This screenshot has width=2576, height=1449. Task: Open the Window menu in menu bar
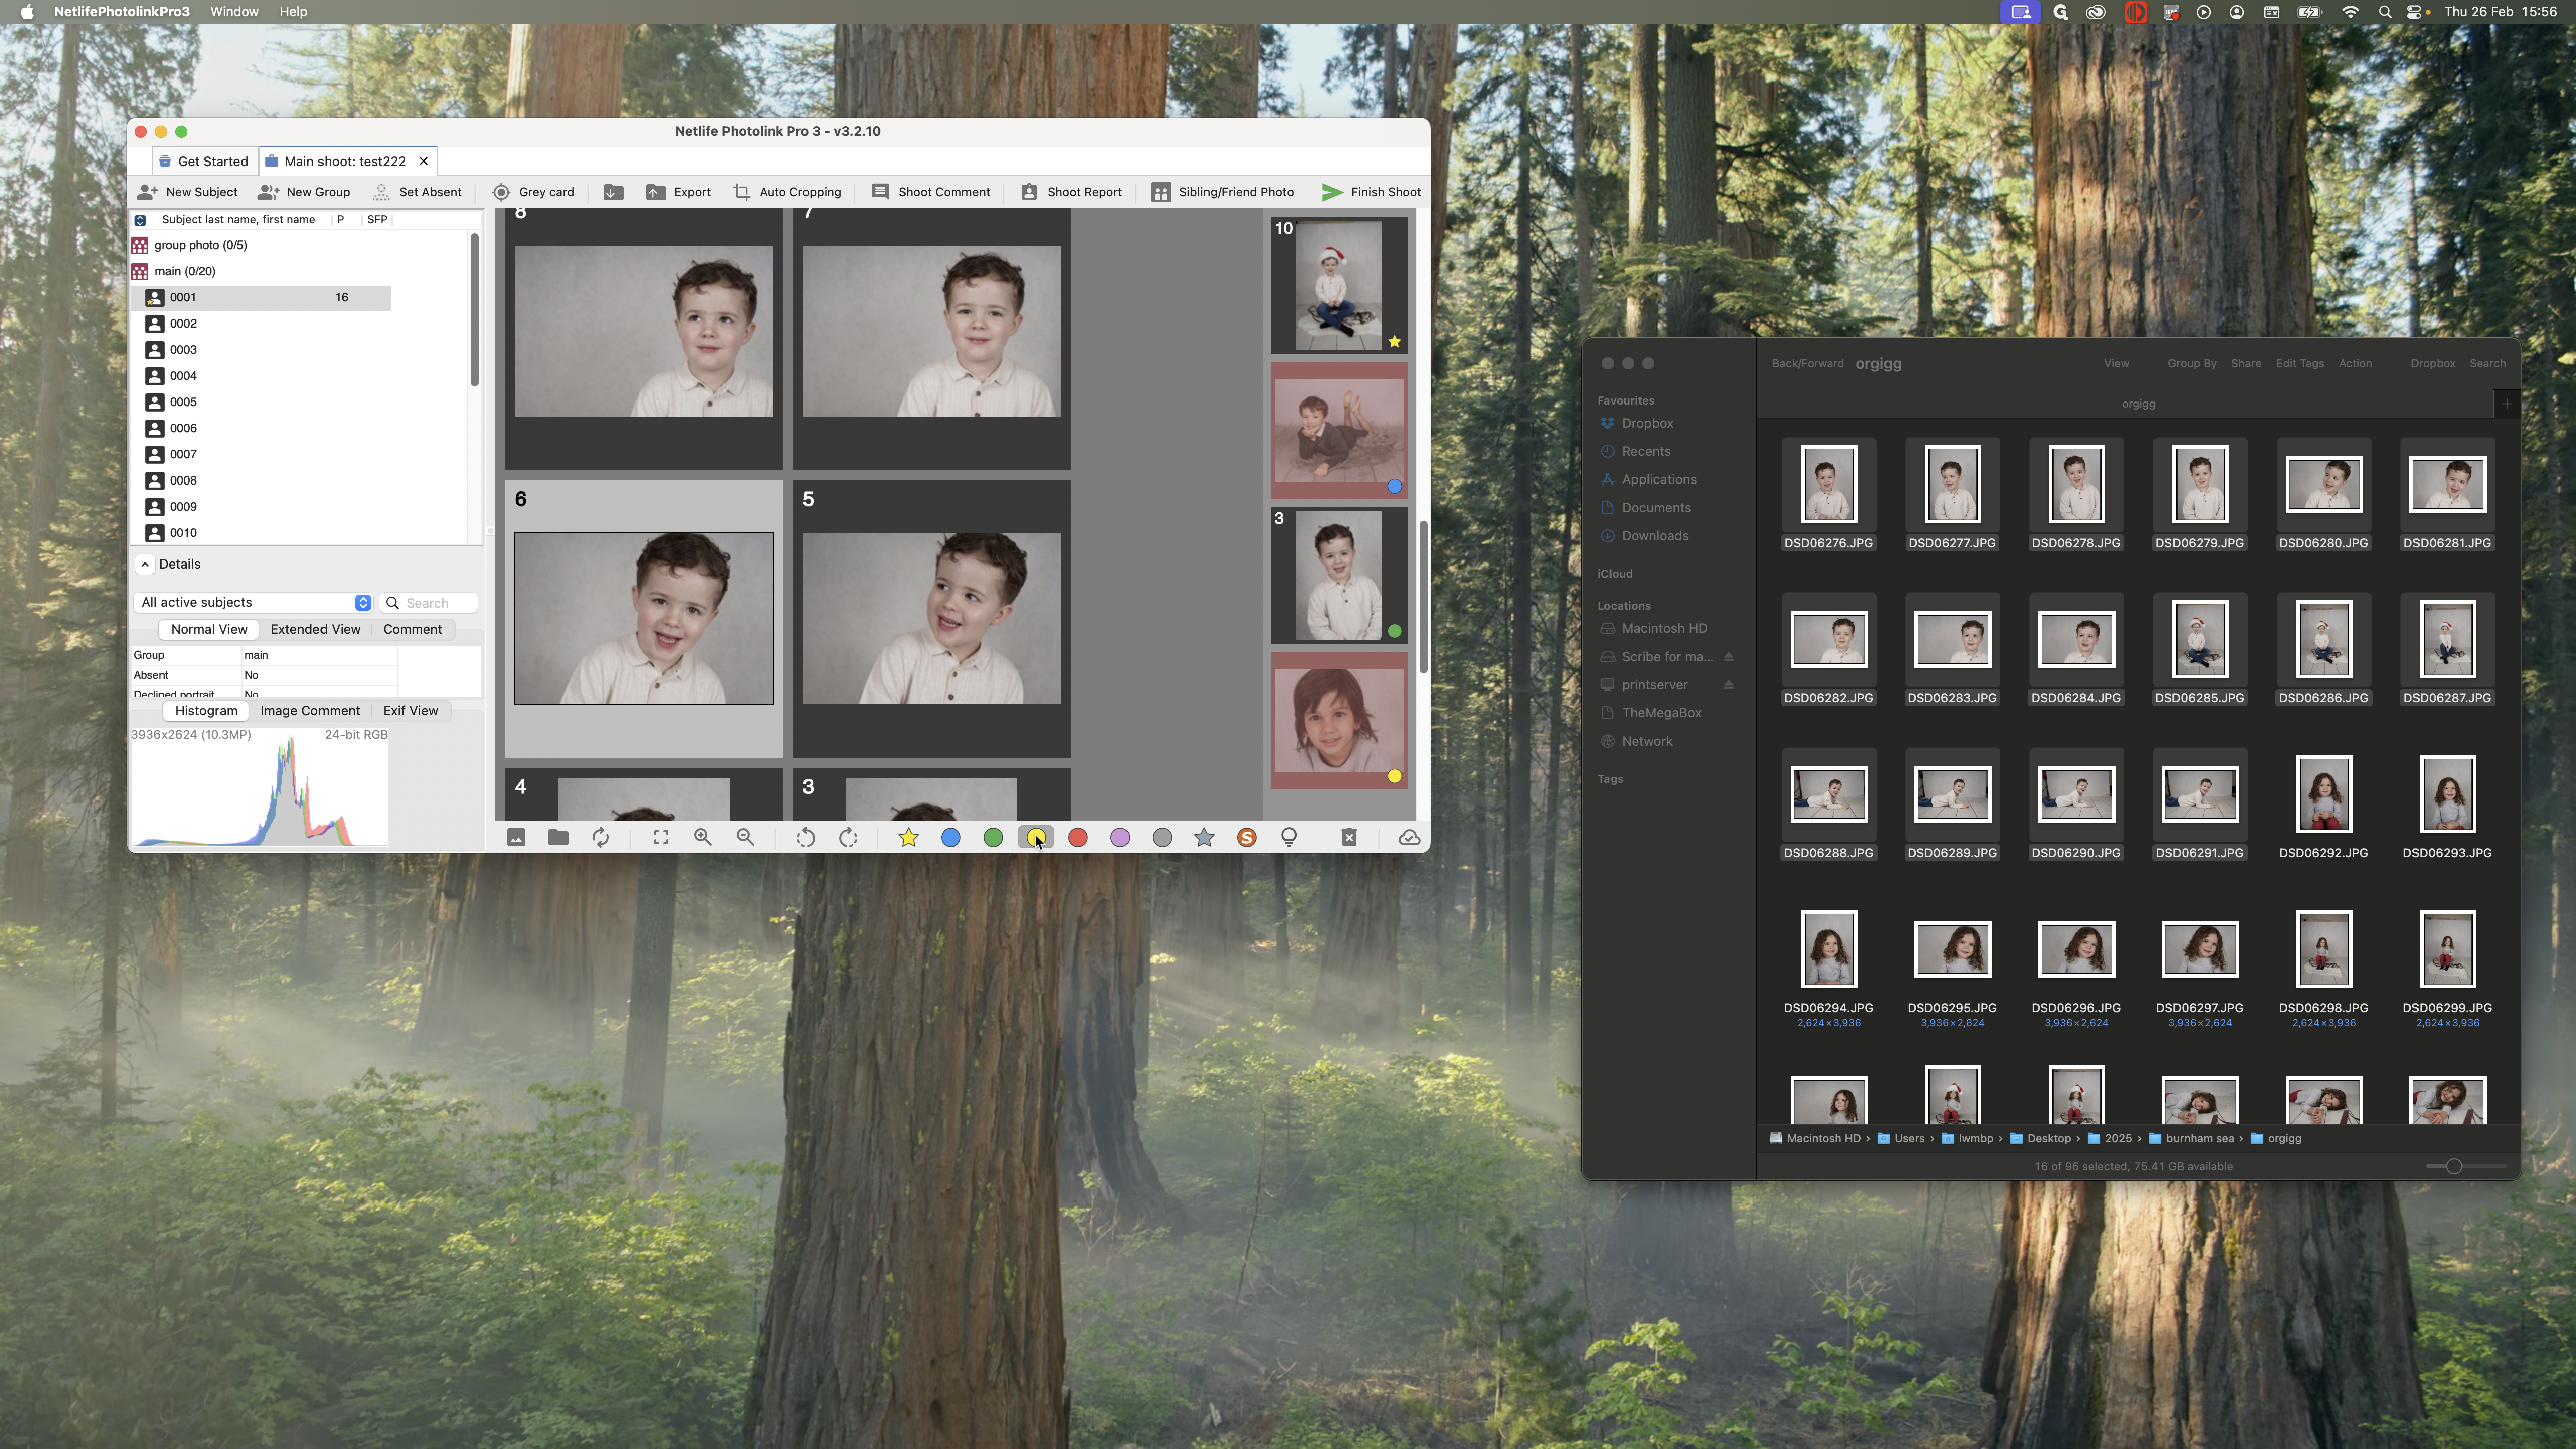(x=234, y=11)
